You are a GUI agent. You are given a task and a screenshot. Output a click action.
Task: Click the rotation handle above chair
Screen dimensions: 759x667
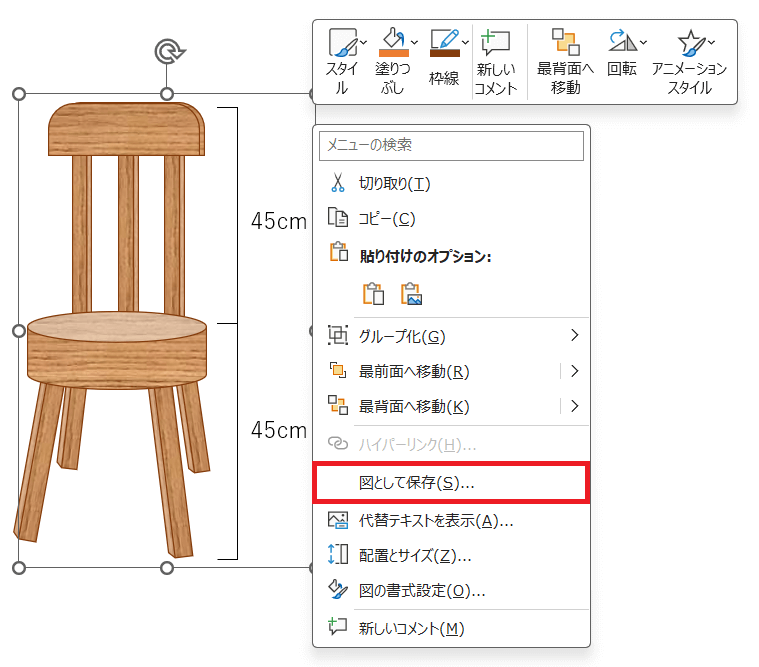[169, 52]
